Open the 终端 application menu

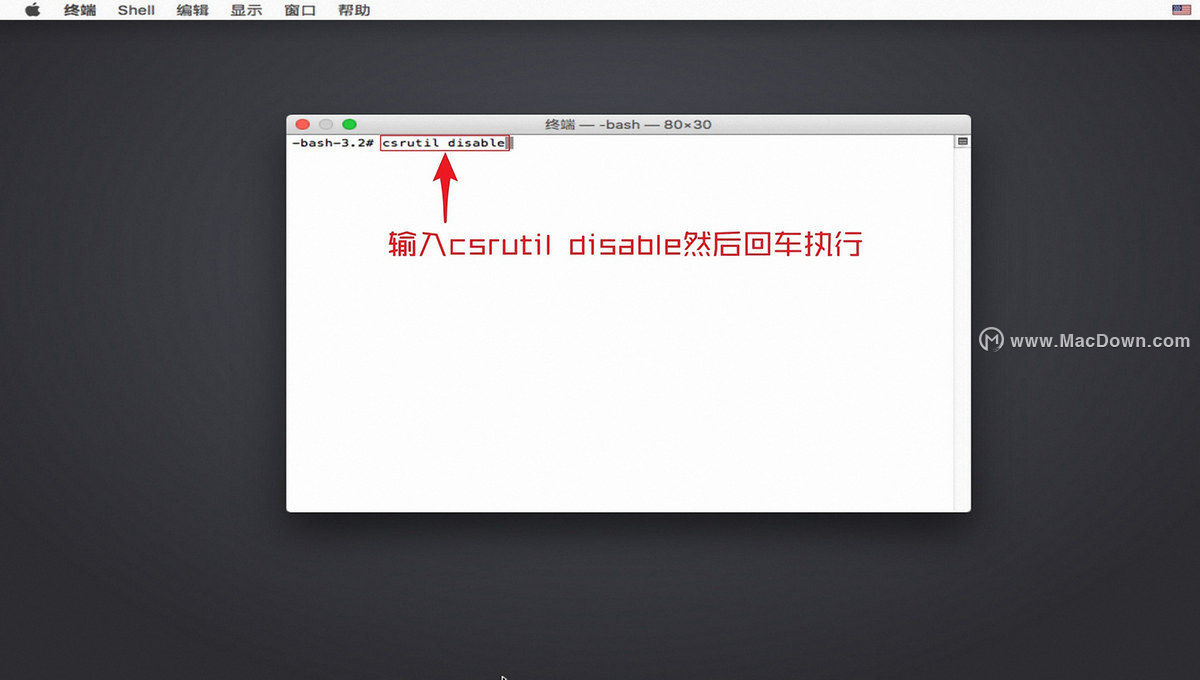click(80, 10)
